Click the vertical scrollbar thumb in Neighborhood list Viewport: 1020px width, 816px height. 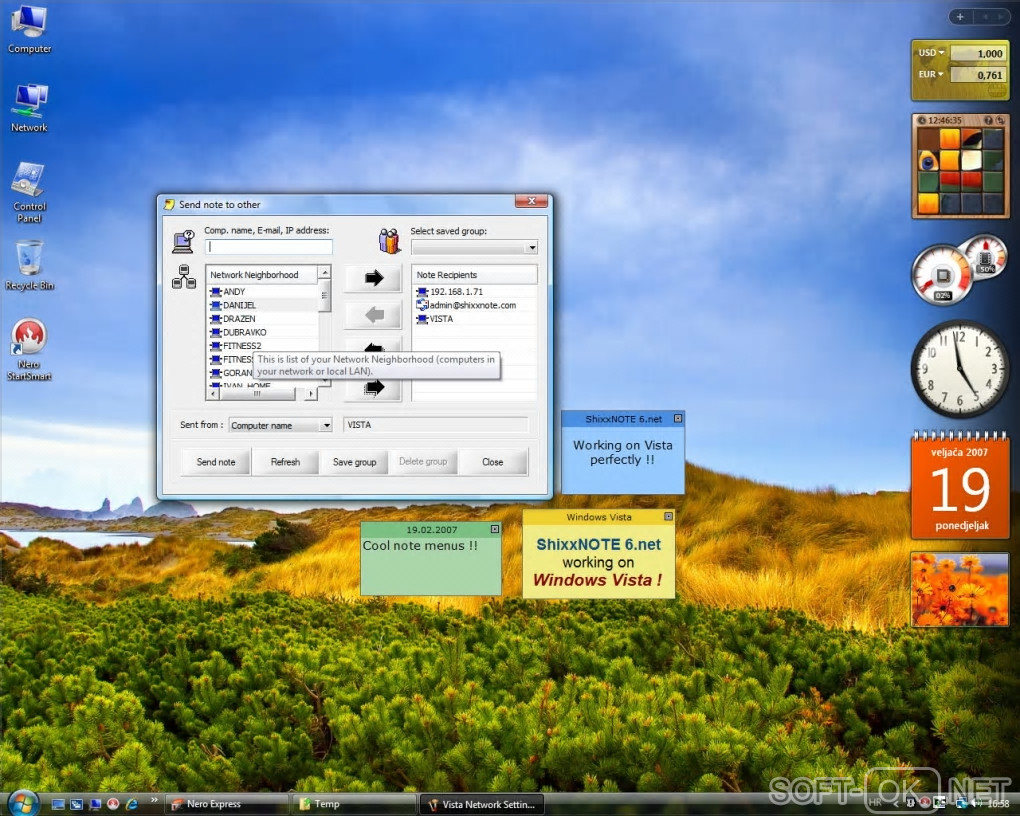coord(325,295)
